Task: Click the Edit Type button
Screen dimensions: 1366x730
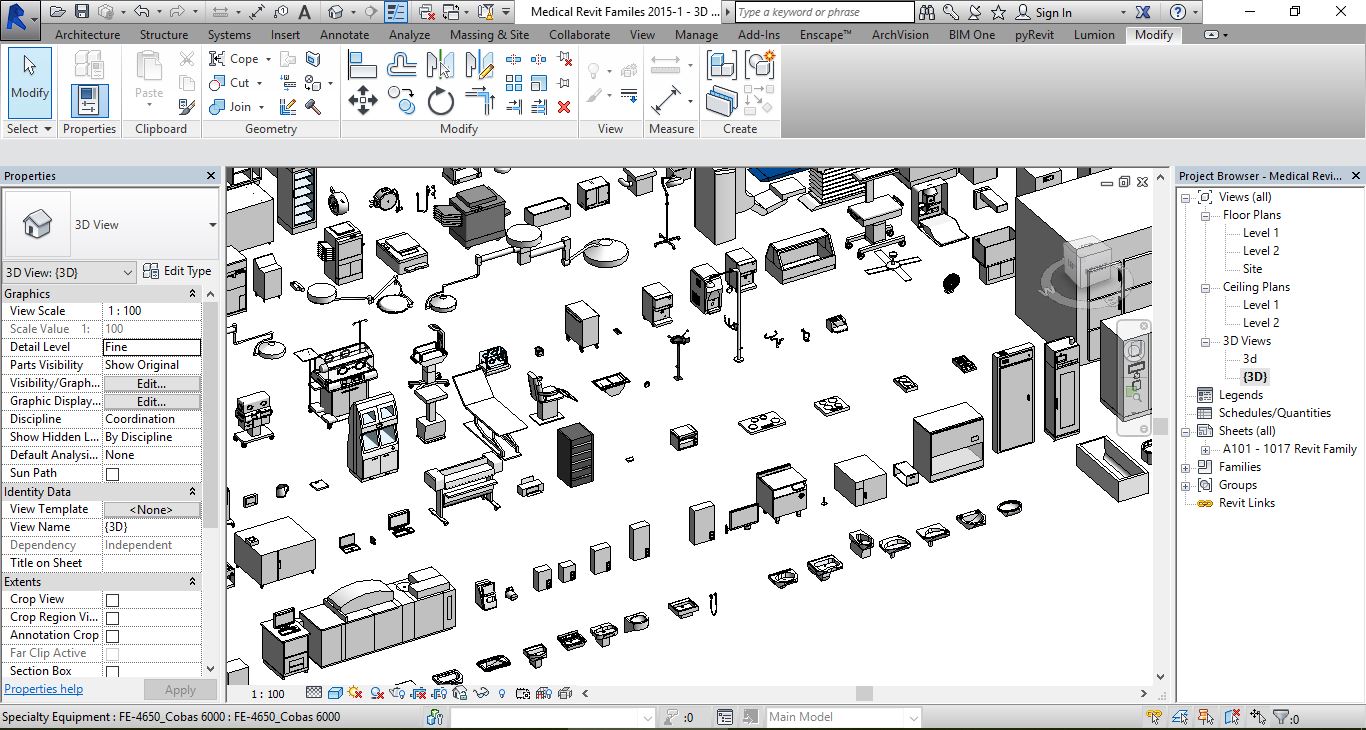Action: [x=177, y=271]
